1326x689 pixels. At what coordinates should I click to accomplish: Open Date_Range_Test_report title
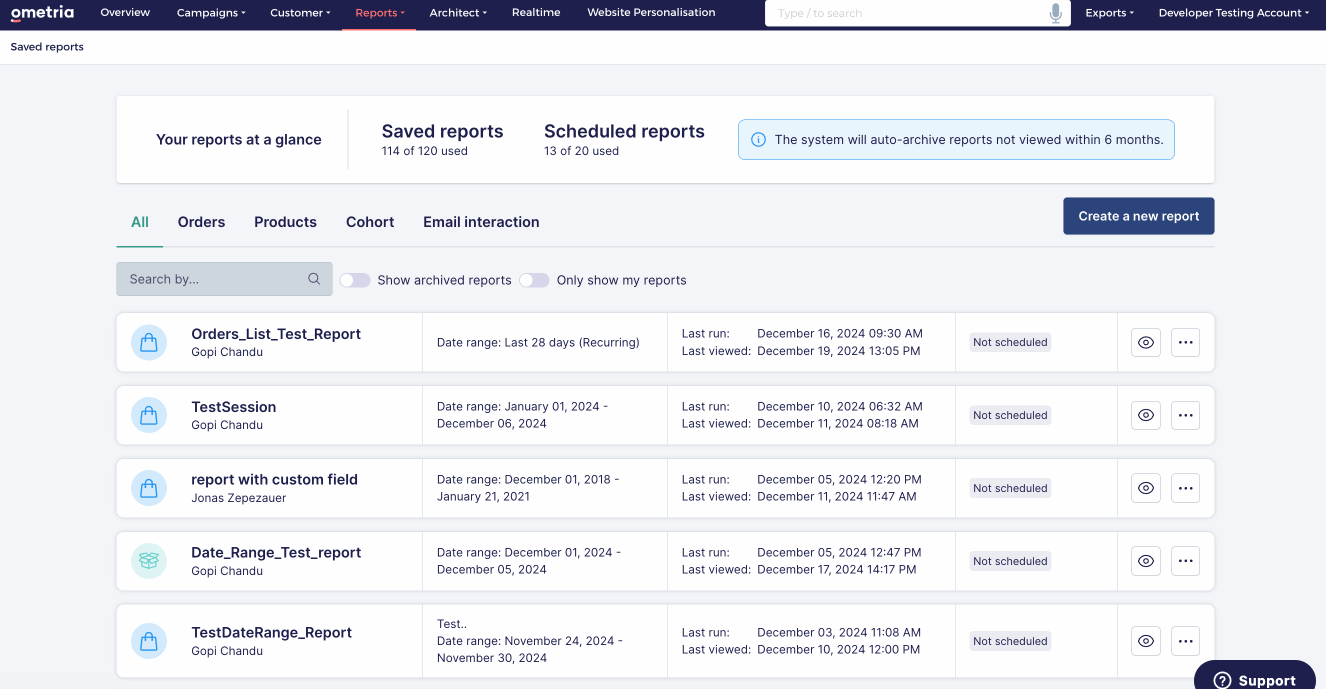276,553
